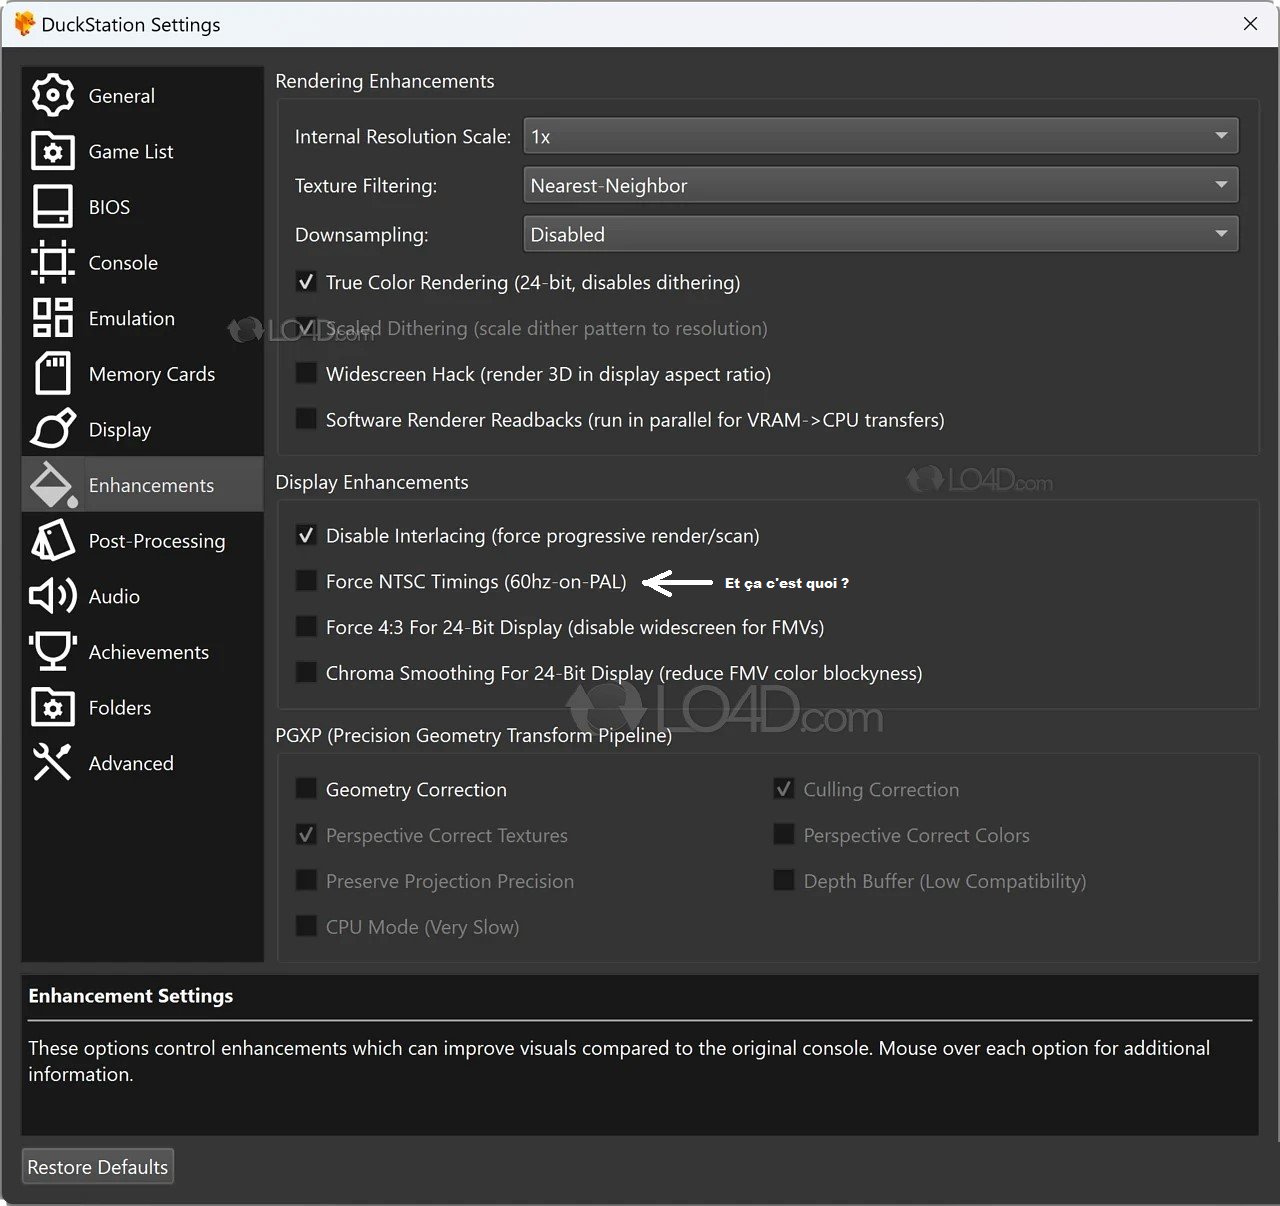
Task: Switch to the Emulation settings page
Action: tap(131, 319)
